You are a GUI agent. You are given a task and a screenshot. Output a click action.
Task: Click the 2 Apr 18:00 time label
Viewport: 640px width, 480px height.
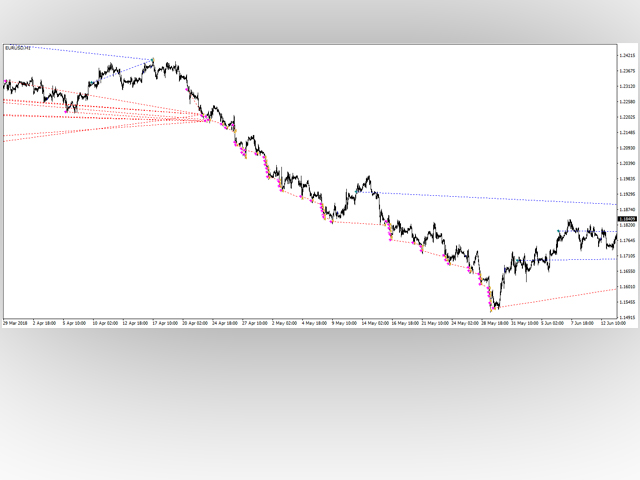pos(44,323)
